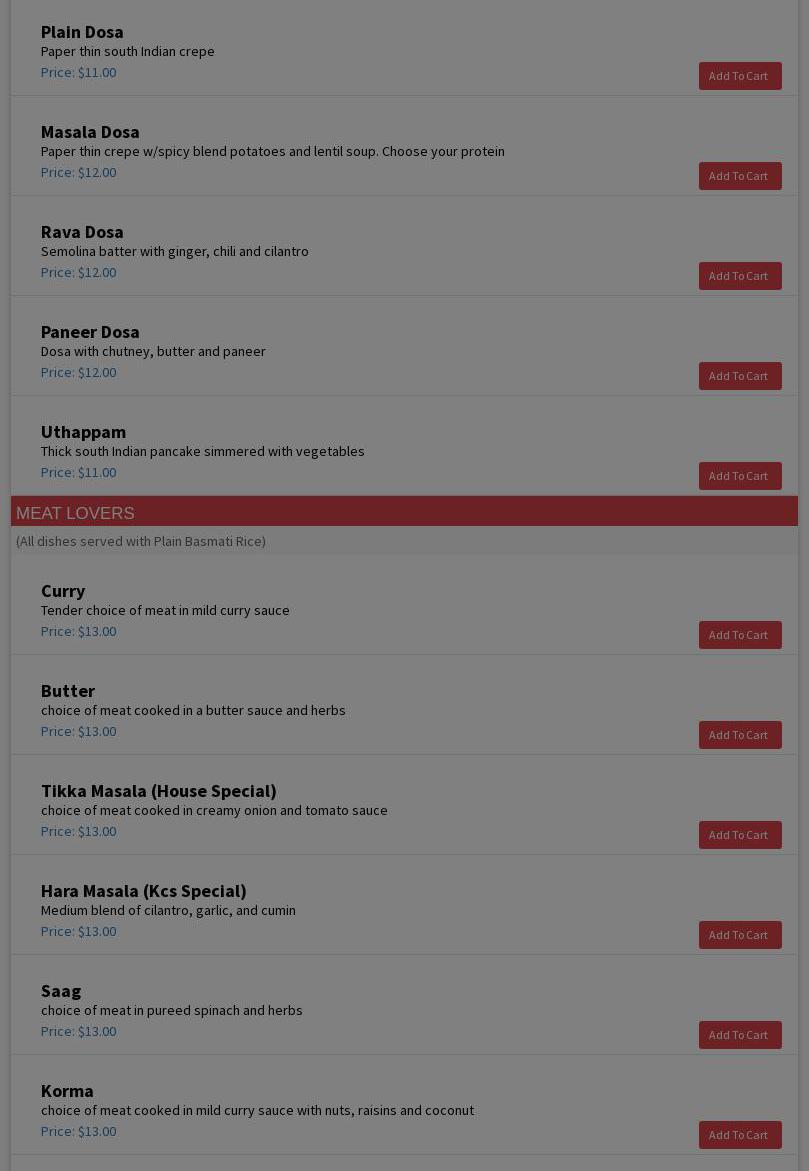Screen dimensions: 809x1171
Task: Add Curry dish to cart
Action: (x=739, y=635)
